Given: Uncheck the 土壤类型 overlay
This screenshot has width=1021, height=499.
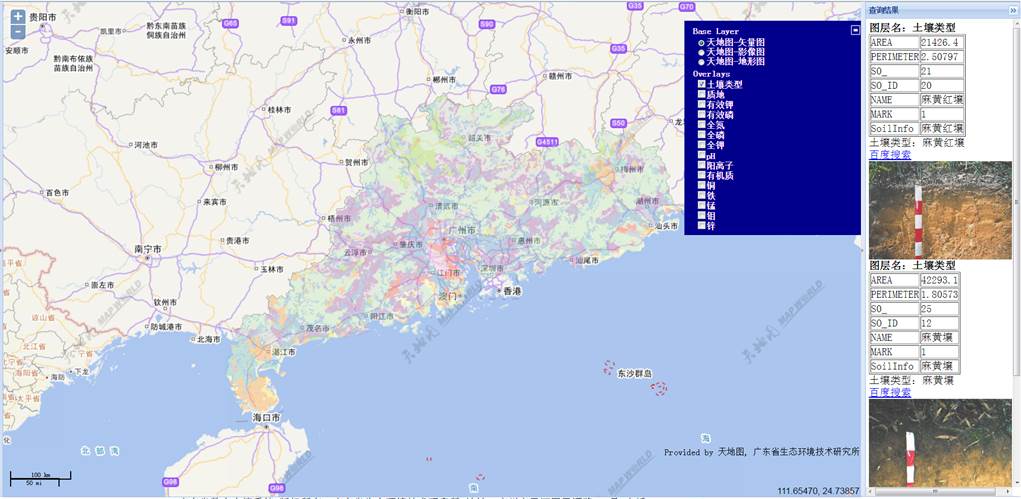Looking at the screenshot, I should (x=702, y=84).
